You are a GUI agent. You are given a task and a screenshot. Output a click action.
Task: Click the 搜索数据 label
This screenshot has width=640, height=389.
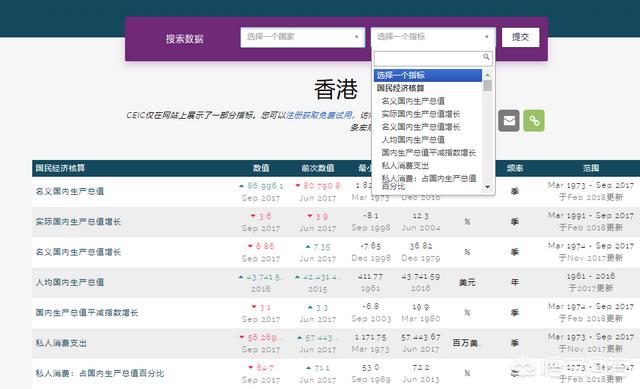coord(184,39)
